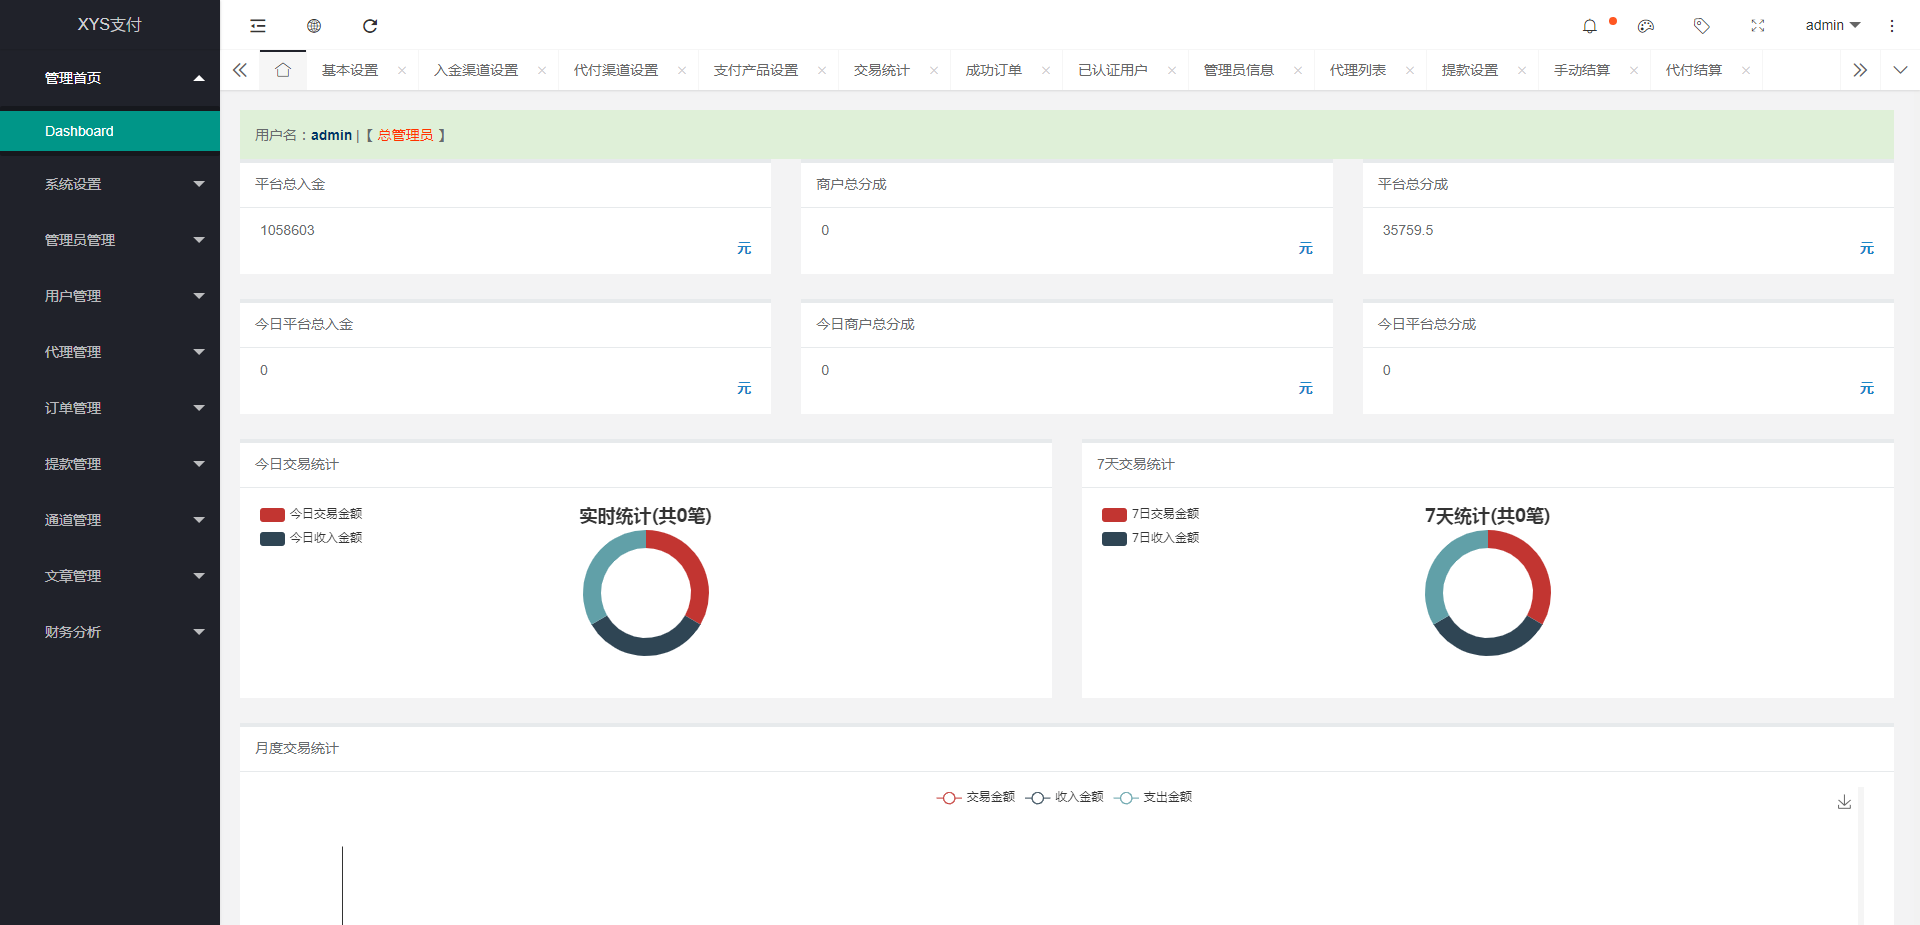Close the 成功订单 tab
Viewport: 1920px width, 925px height.
click(x=1046, y=70)
